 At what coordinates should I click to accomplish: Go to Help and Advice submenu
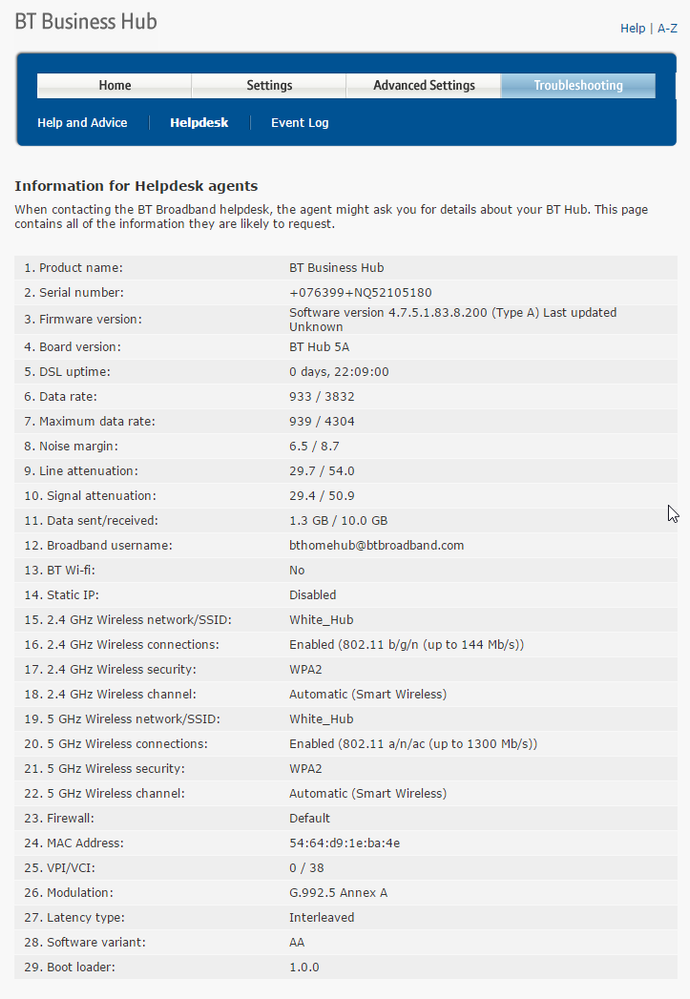[x=82, y=123]
